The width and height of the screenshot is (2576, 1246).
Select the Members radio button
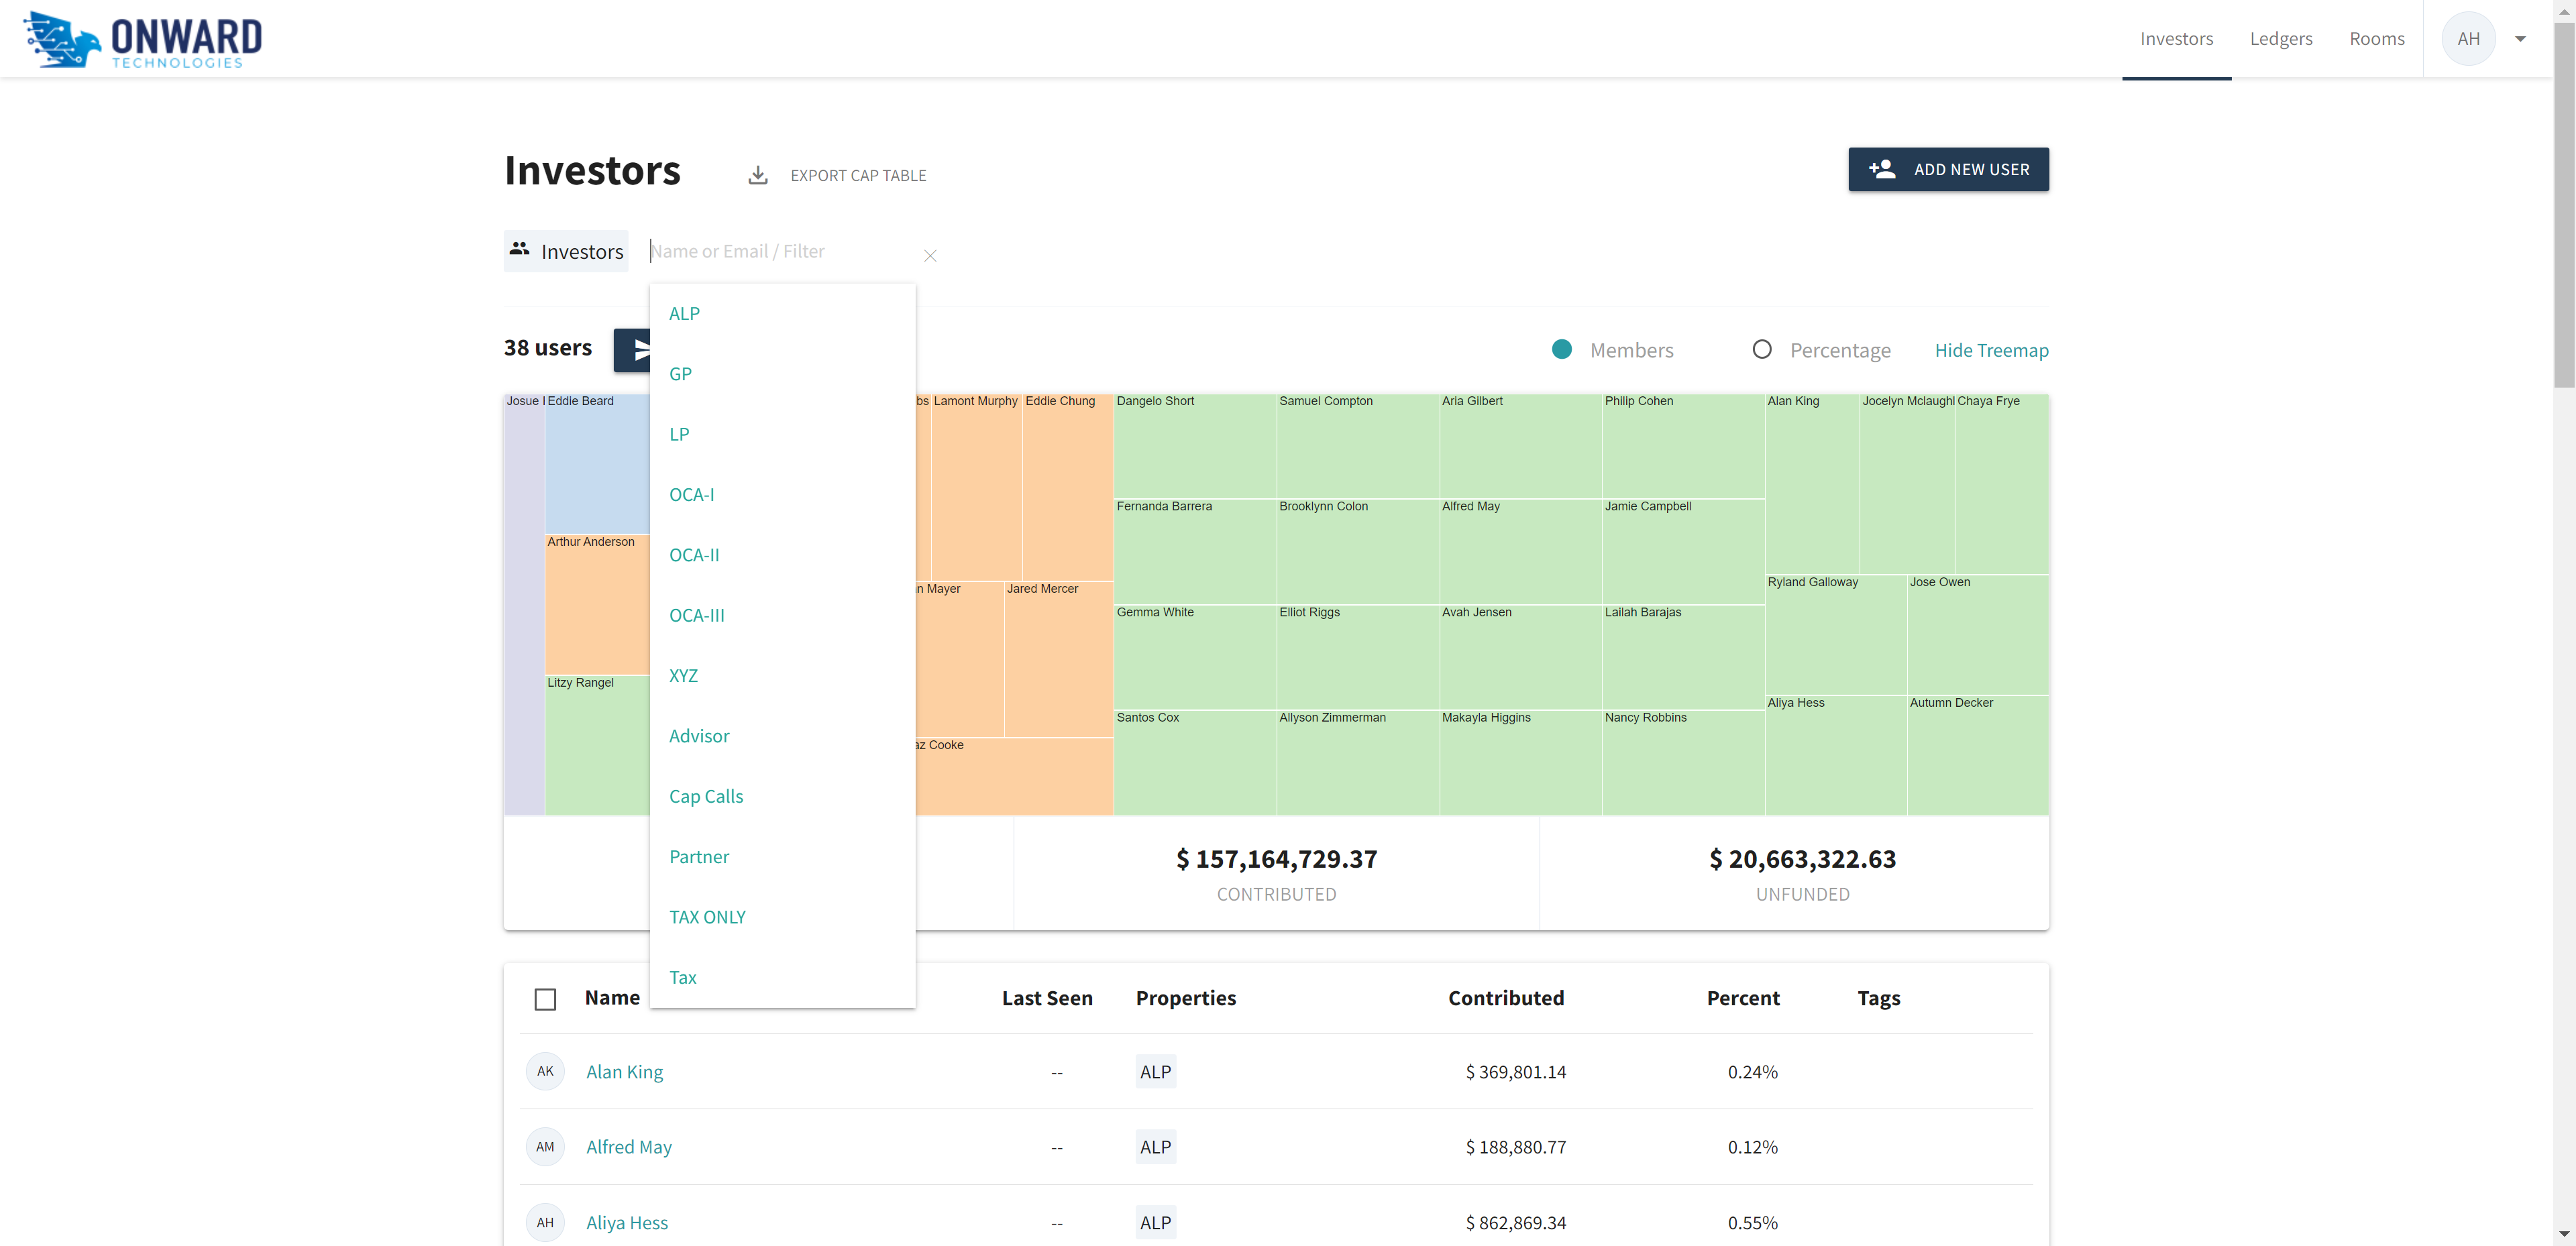(1562, 350)
